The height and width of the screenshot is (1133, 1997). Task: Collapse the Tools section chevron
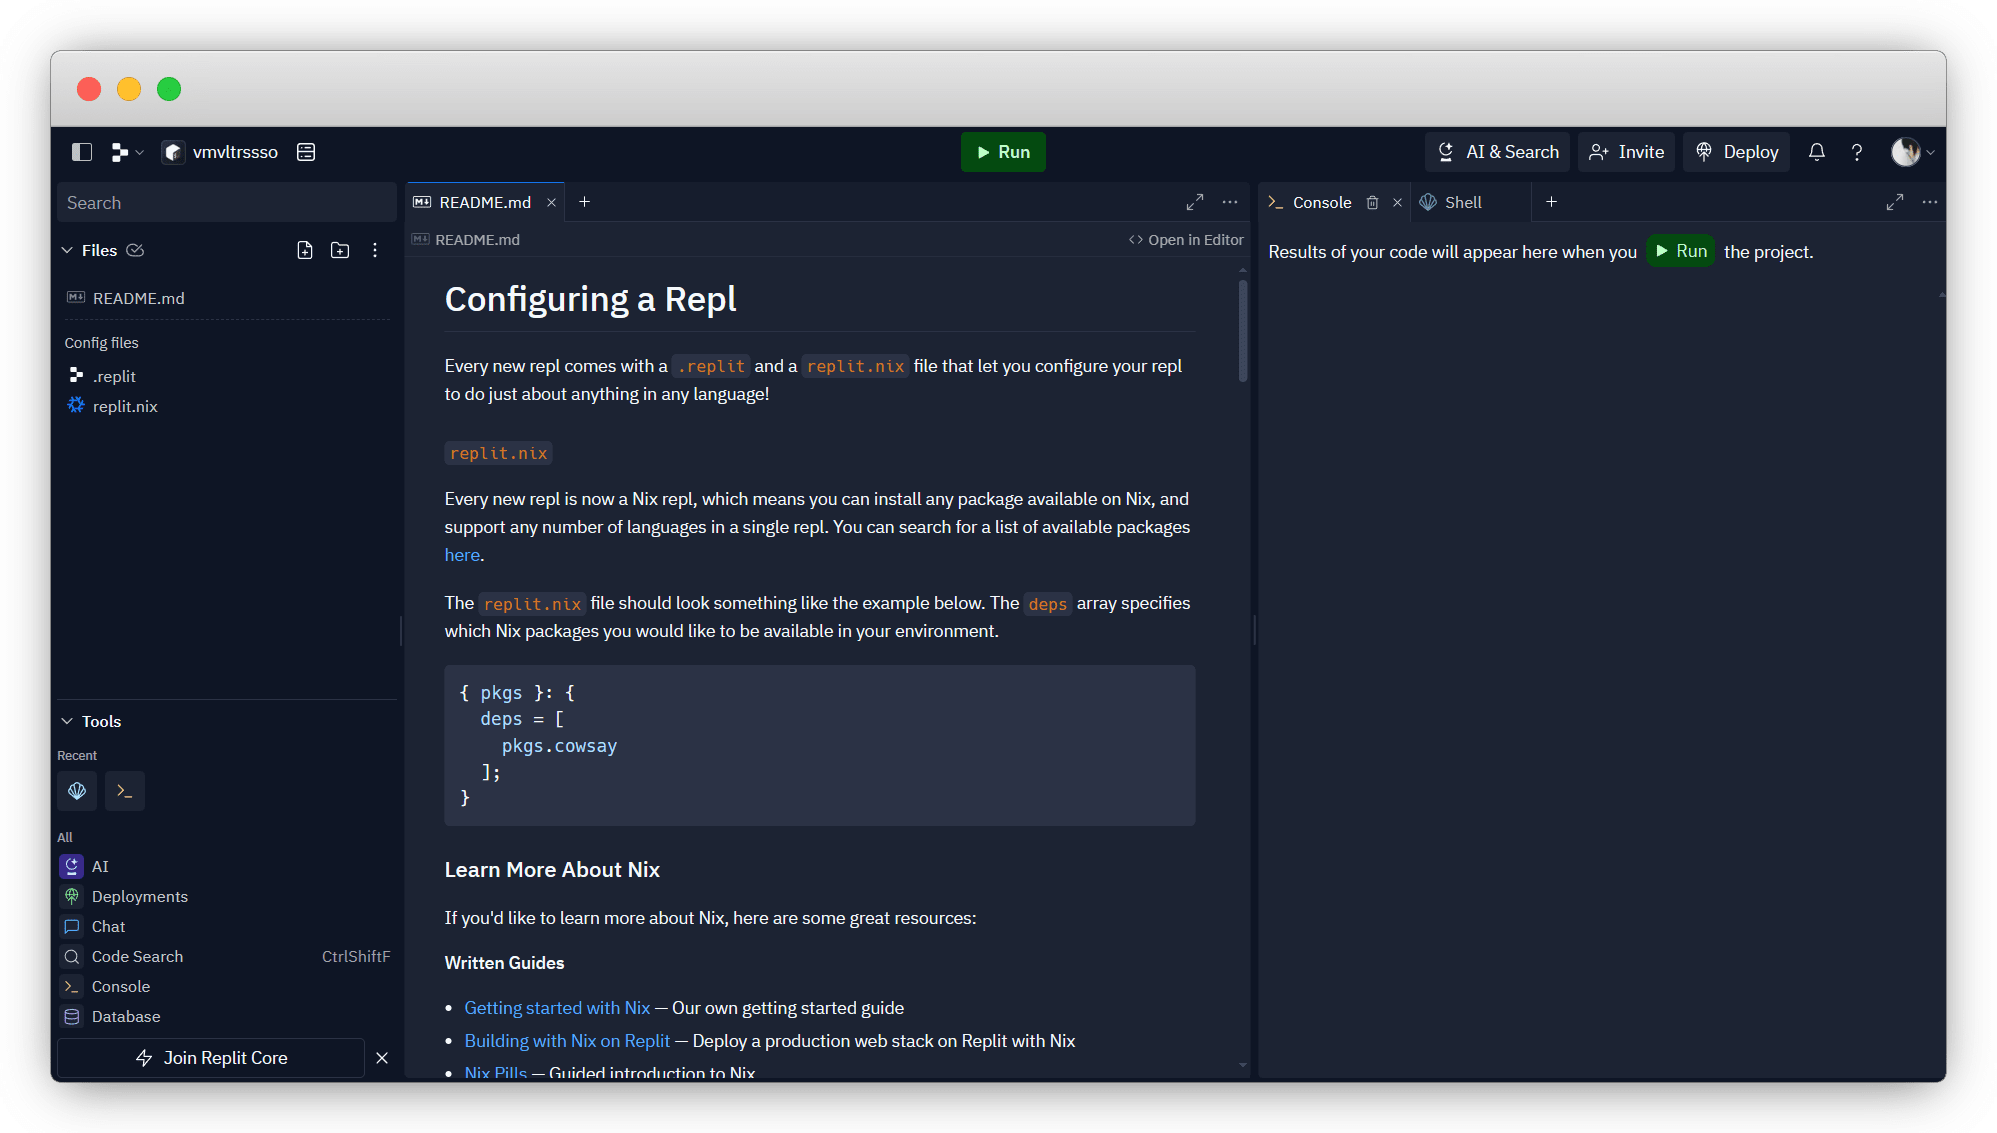[x=67, y=721]
